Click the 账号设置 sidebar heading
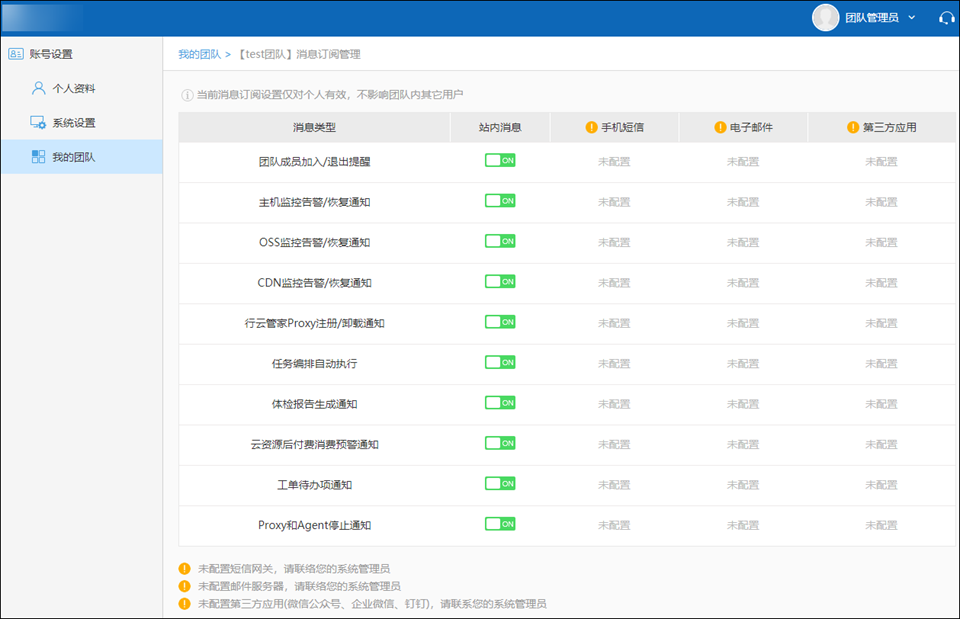Image resolution: width=960 pixels, height=619 pixels. pos(50,54)
